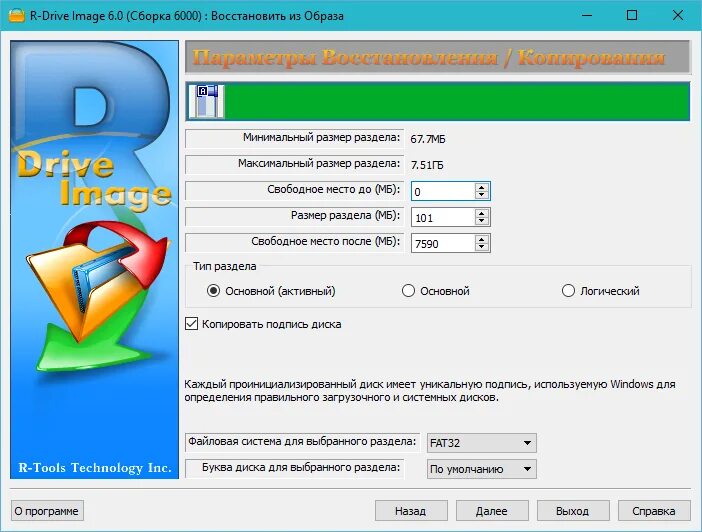Viewport: 702px width, 532px height.
Task: Click the Свободное место до input field
Action: click(x=443, y=192)
